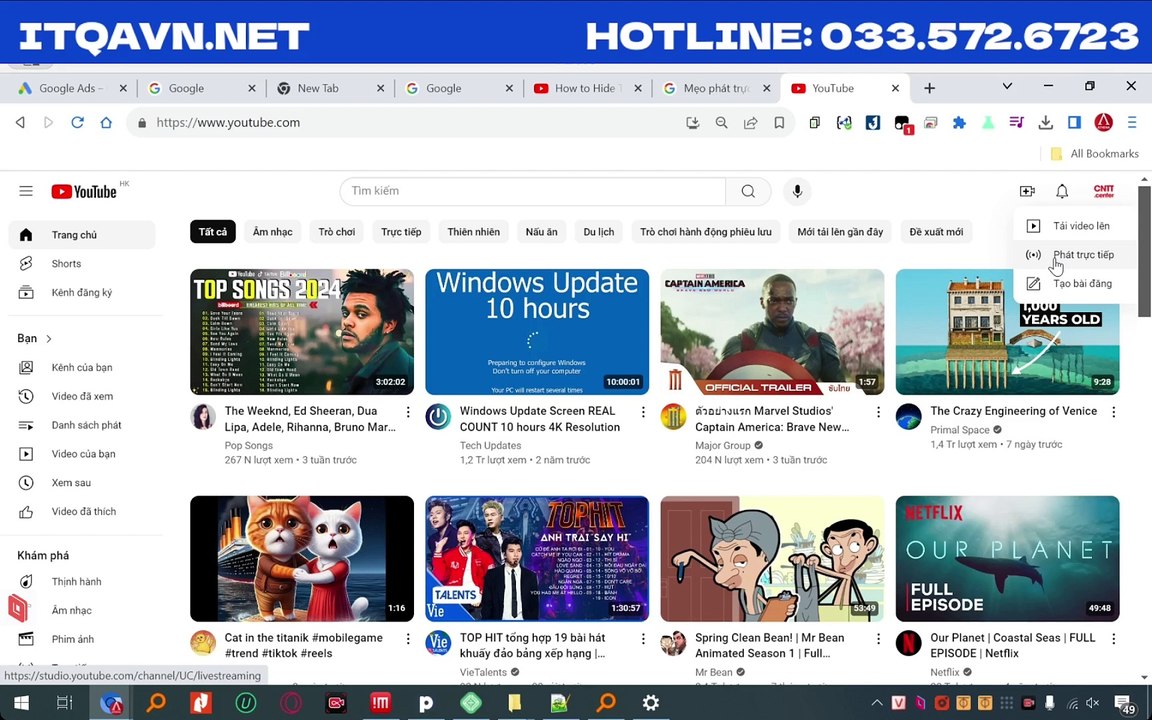This screenshot has height=720, width=1152.
Task: Open Pop Songs channel avatar
Action: (203, 417)
